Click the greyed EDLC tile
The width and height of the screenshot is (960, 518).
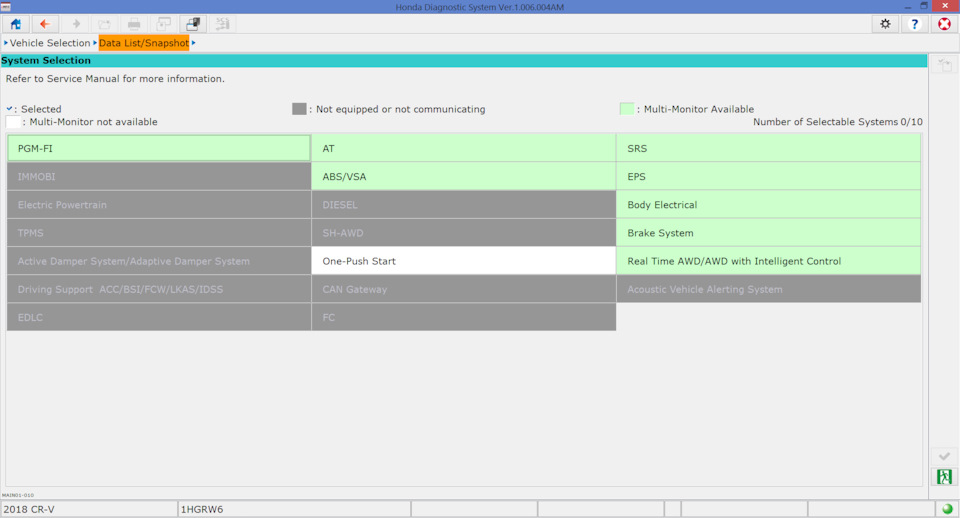pyautogui.click(x=159, y=317)
